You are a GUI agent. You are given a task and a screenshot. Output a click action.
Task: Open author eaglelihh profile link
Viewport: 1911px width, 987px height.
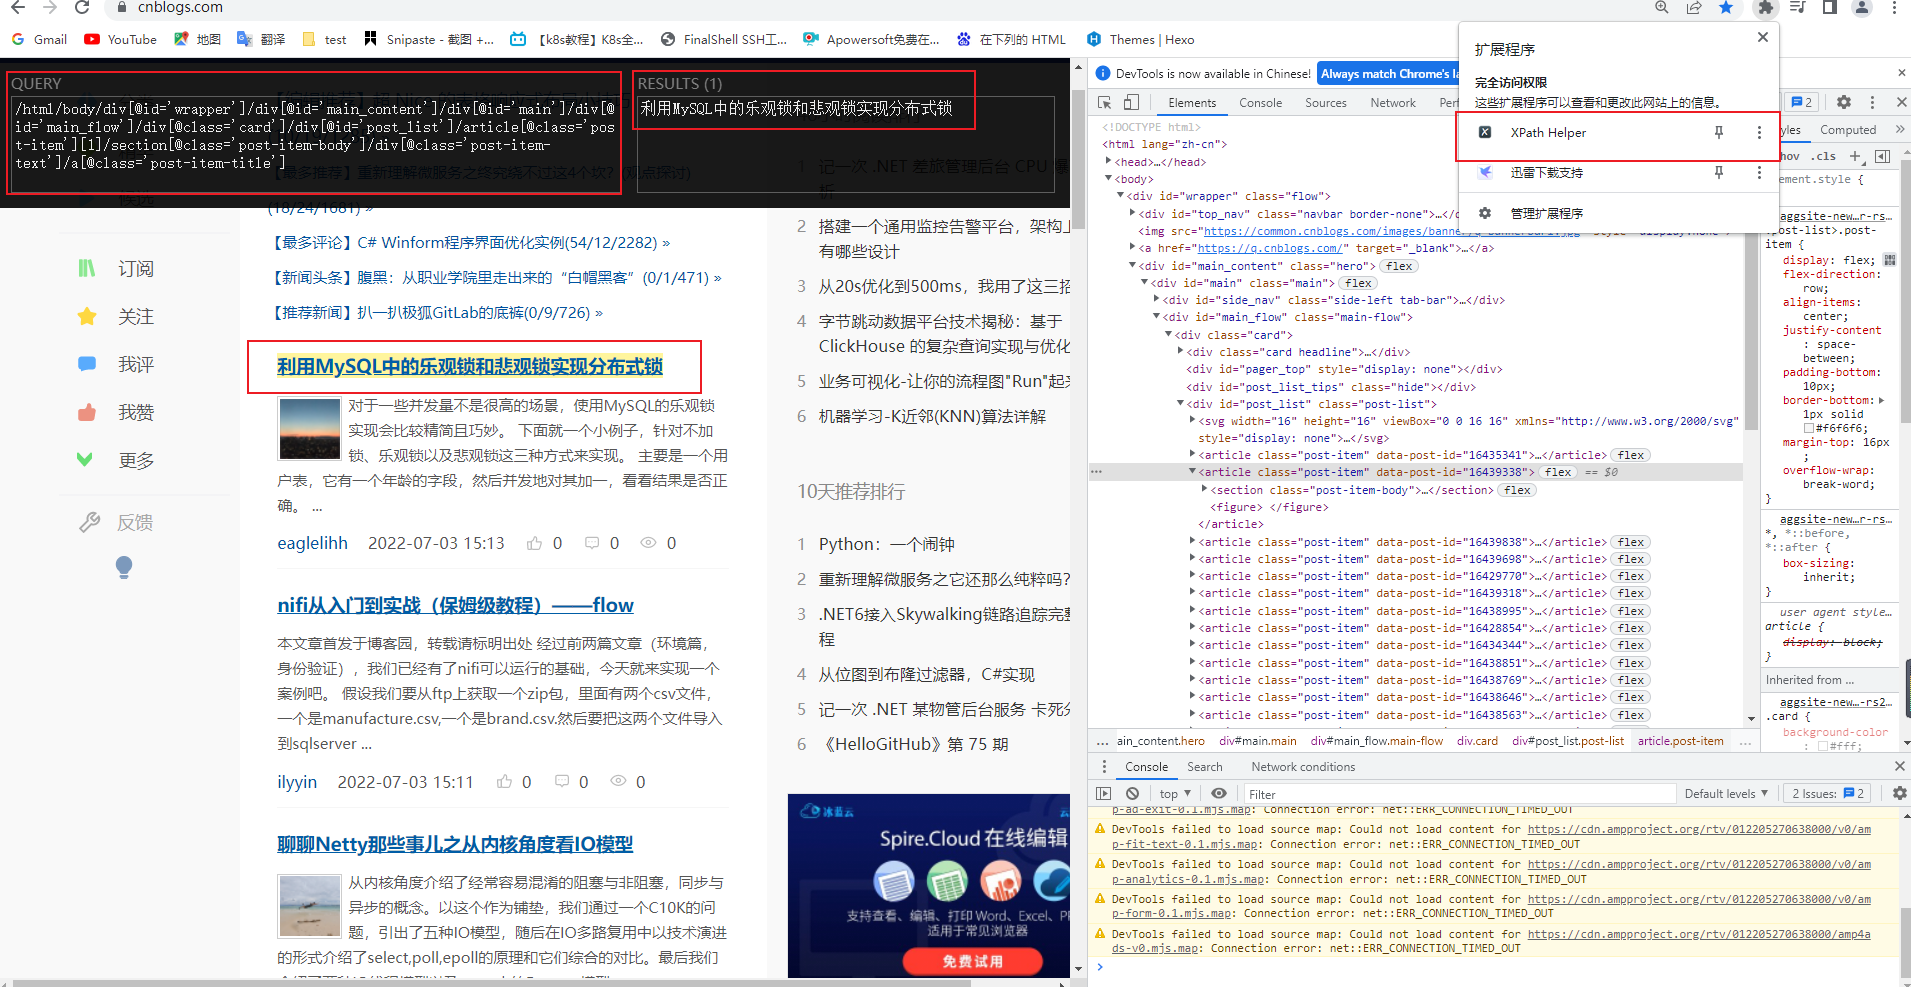coord(312,543)
